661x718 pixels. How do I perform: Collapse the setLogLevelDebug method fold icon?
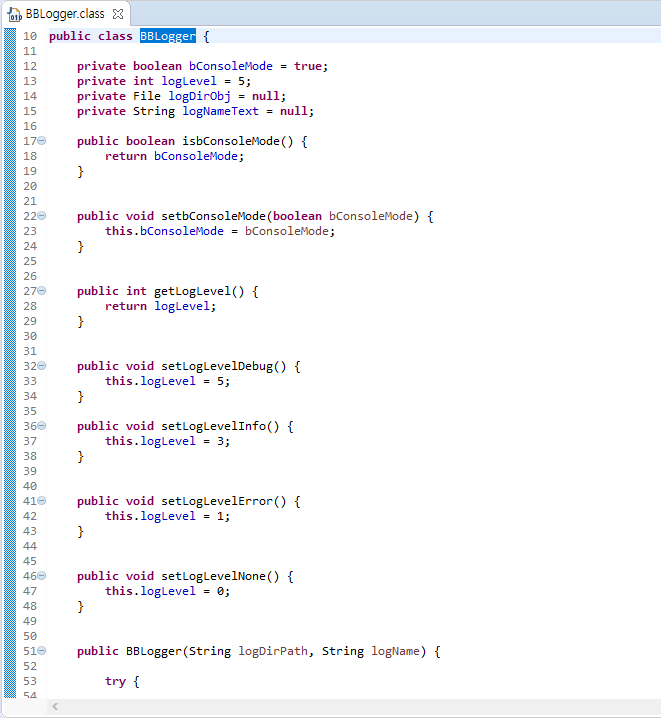[41, 366]
